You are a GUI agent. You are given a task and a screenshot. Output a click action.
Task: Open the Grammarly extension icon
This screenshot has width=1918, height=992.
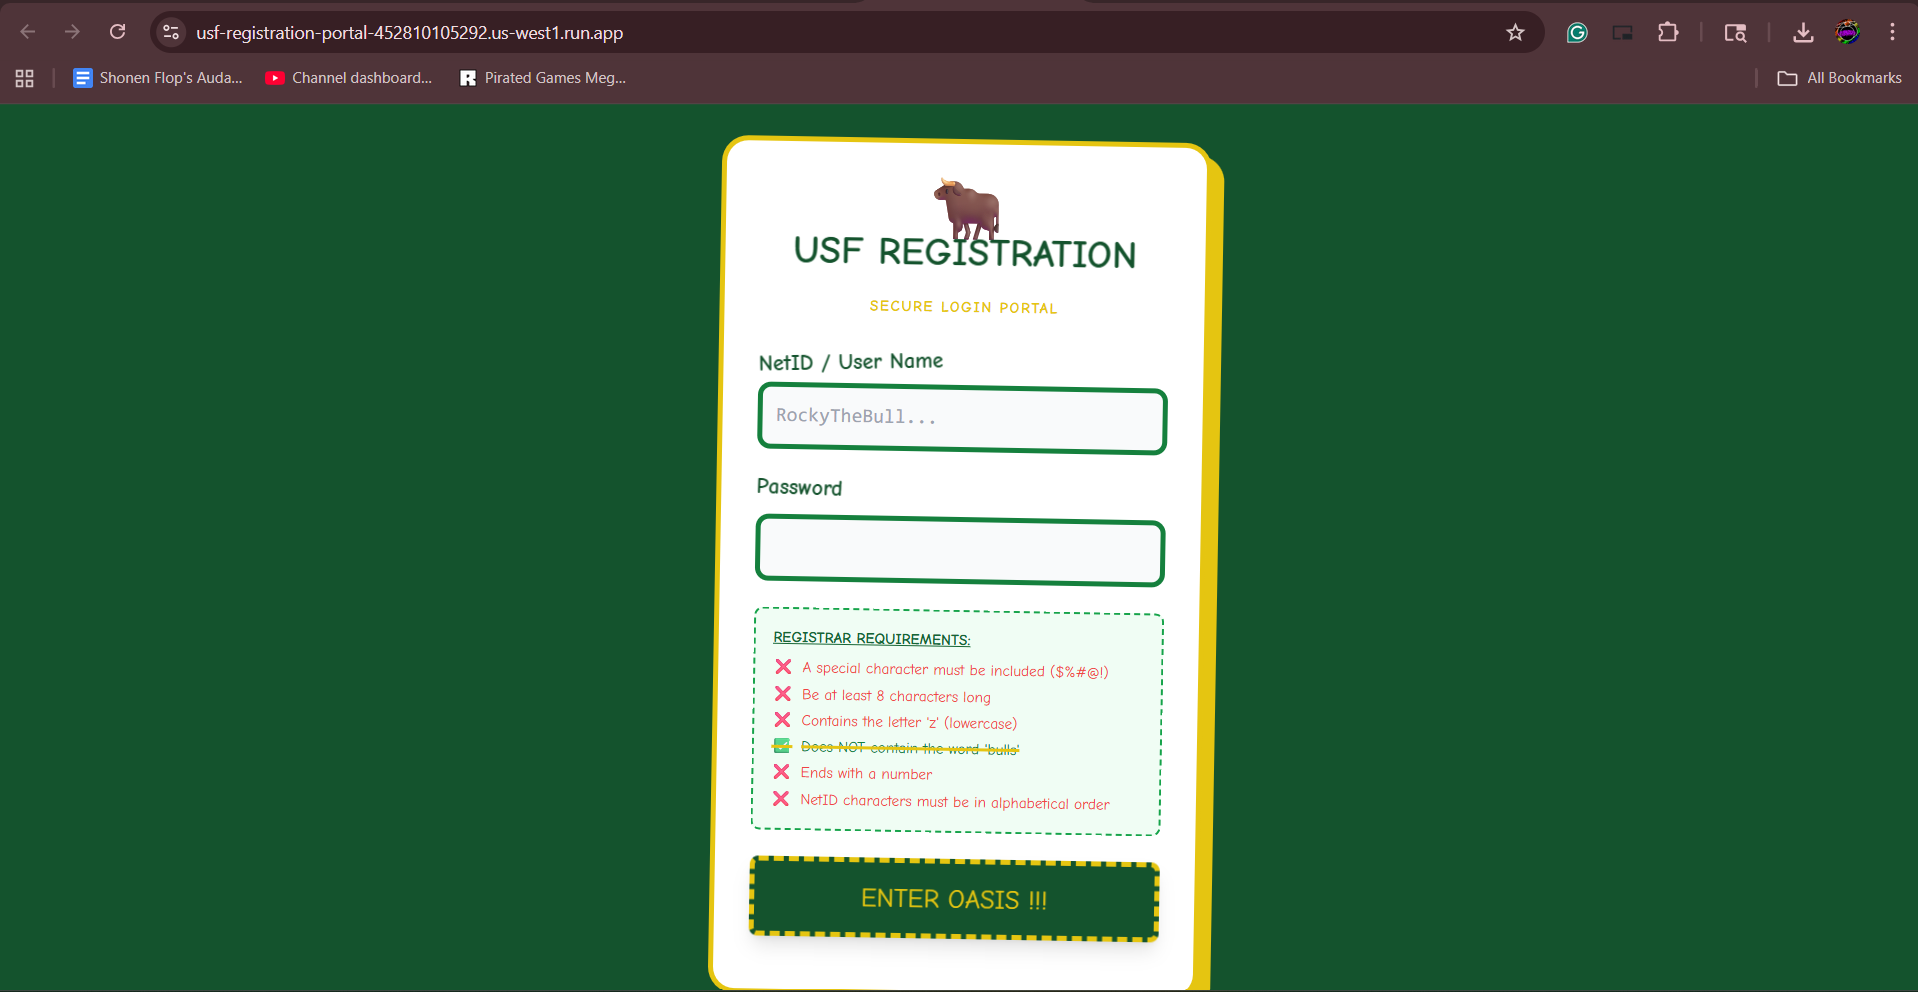pyautogui.click(x=1577, y=32)
